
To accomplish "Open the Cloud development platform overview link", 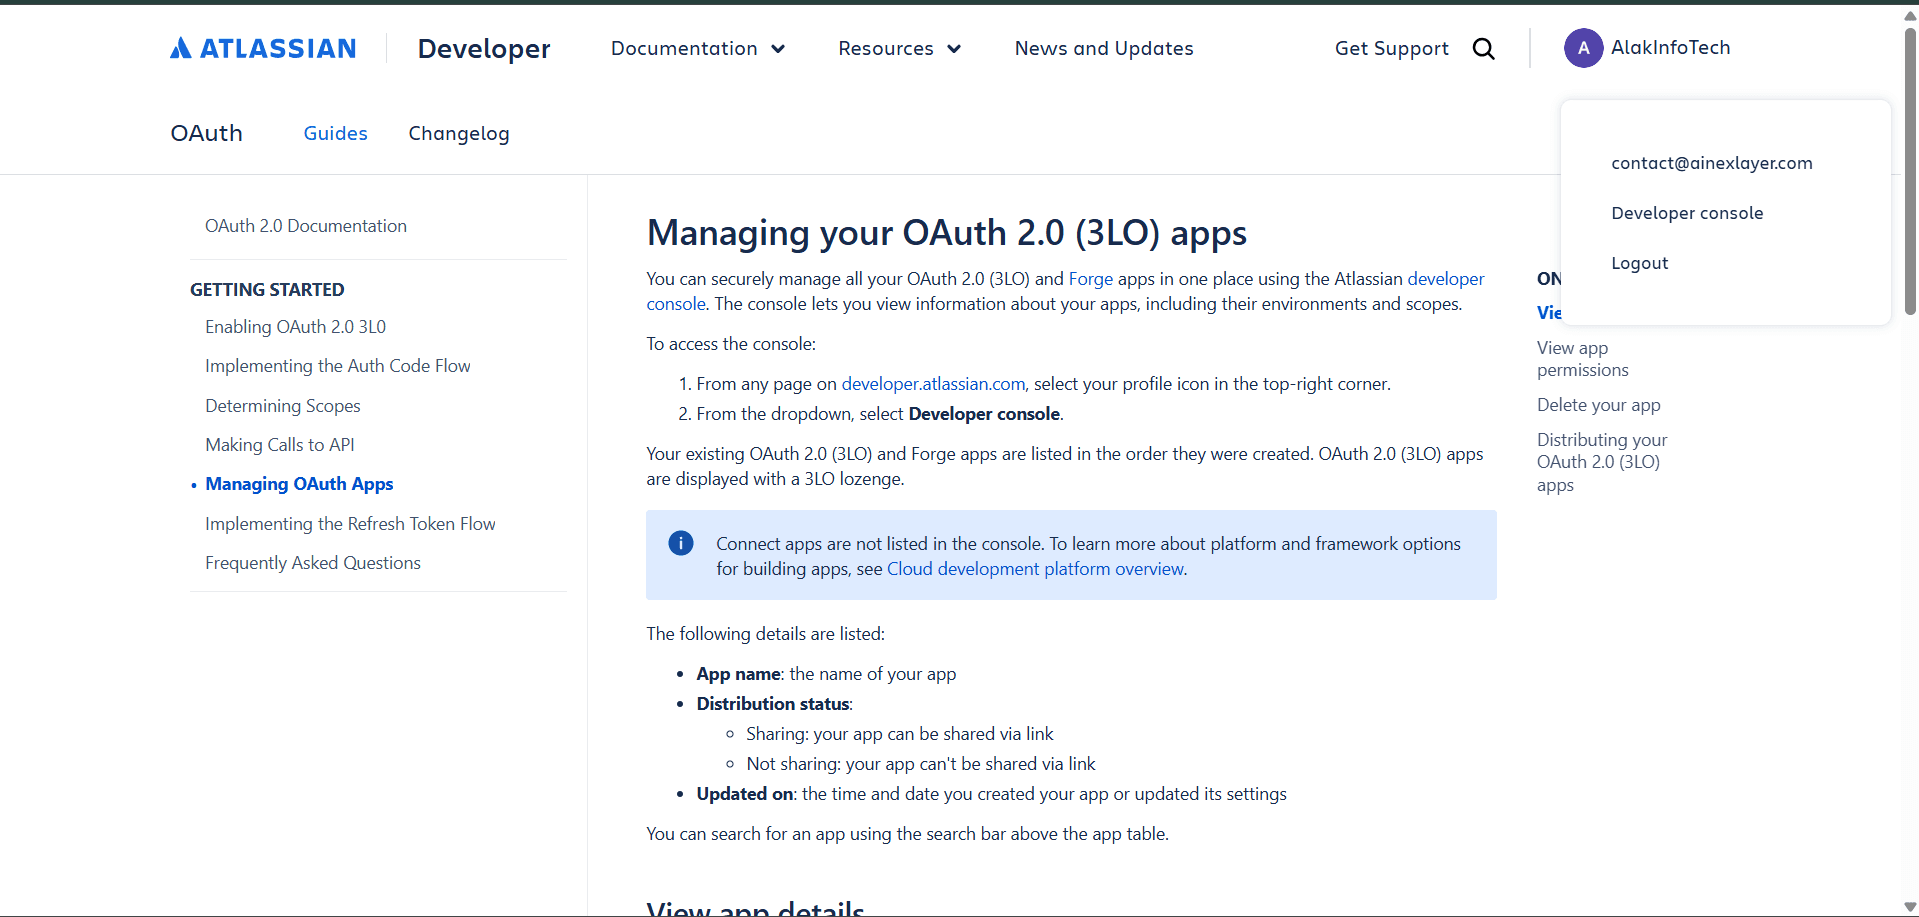I will point(1034,568).
